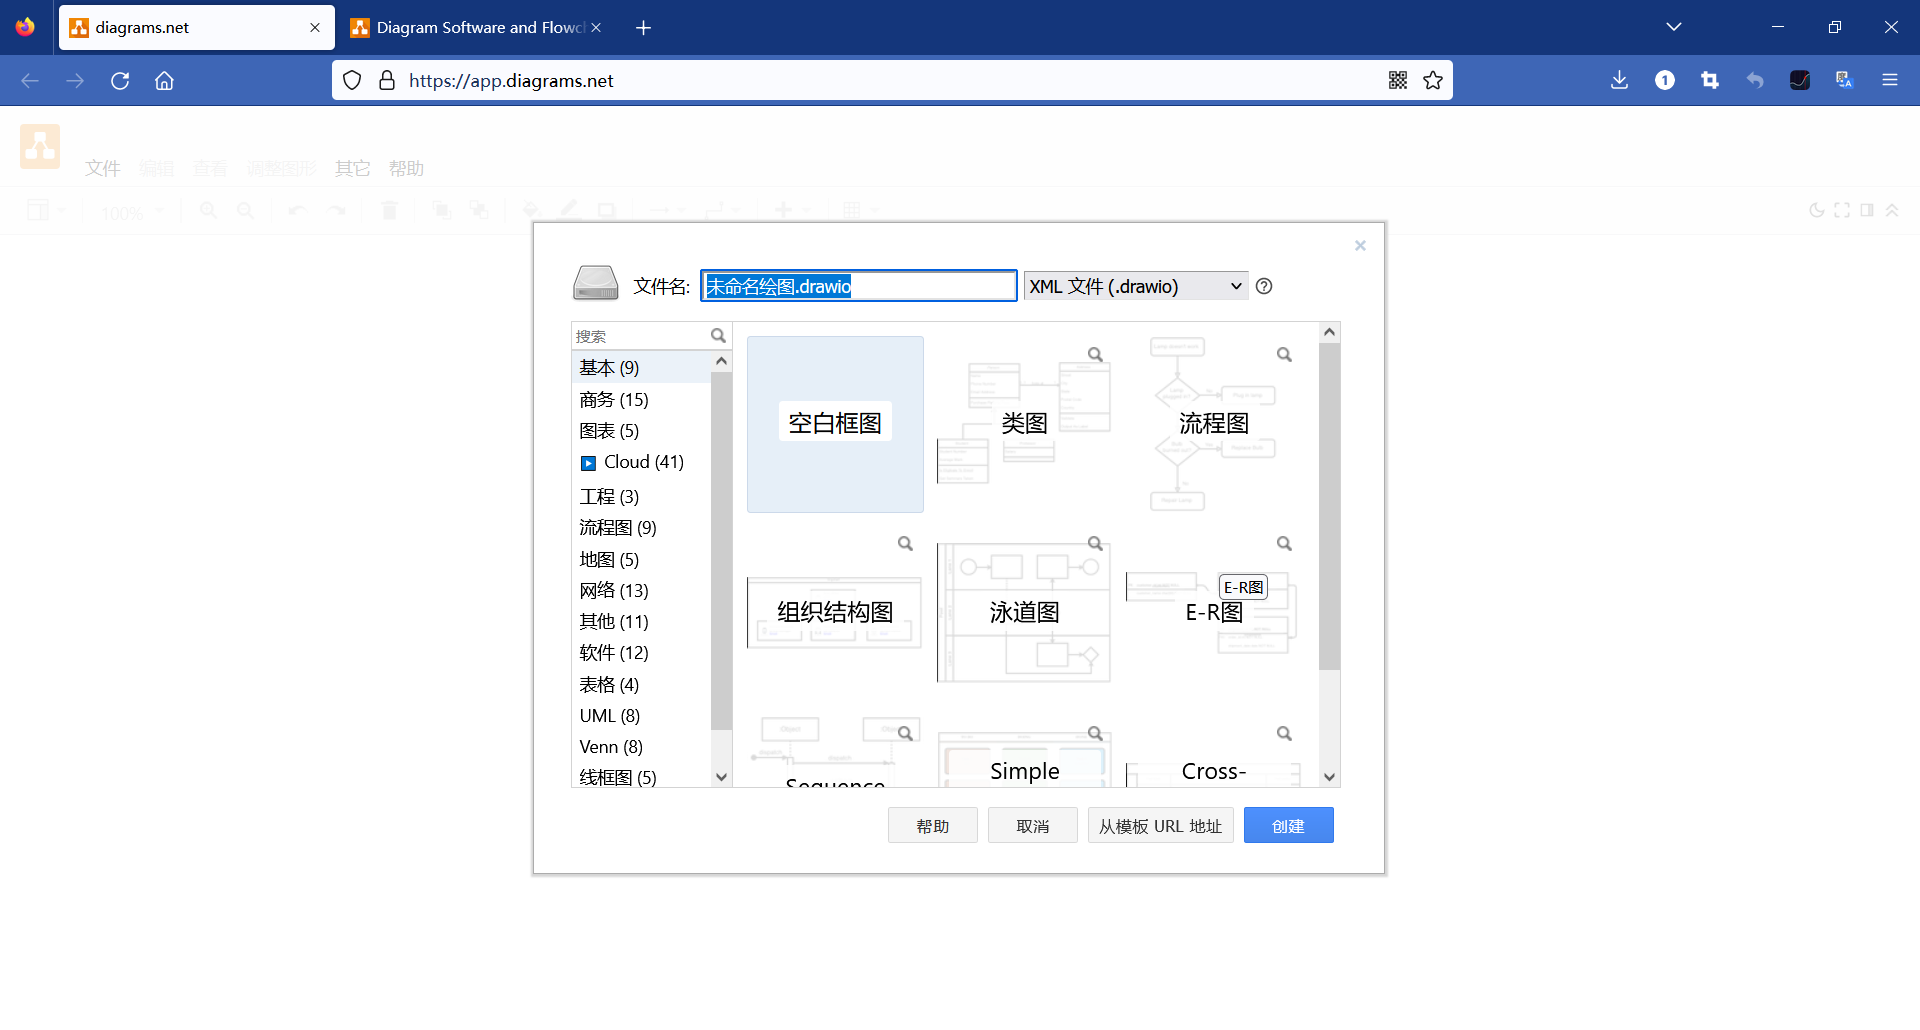Select the 图表 (5) category
This screenshot has width=1920, height=1030.
click(641, 431)
